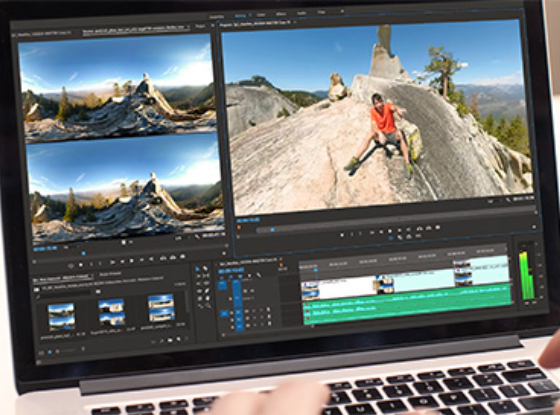
Task: Select the Zoom magnifier tool in Tools panel
Action: tap(208, 306)
